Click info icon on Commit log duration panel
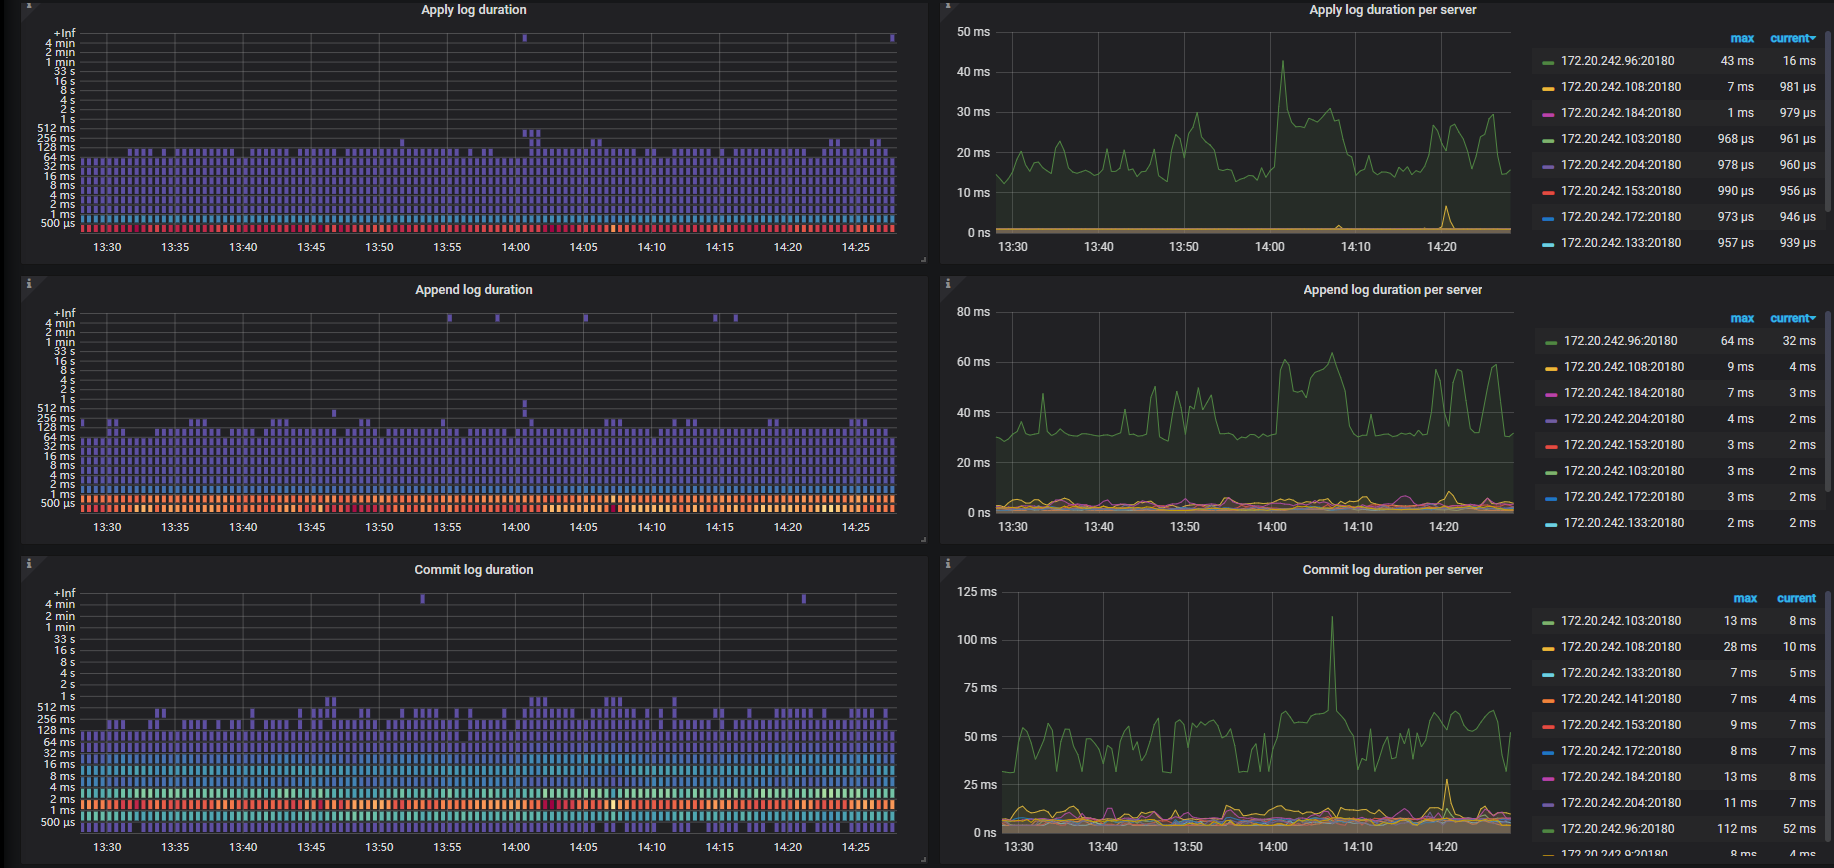The width and height of the screenshot is (1834, 868). (x=28, y=564)
